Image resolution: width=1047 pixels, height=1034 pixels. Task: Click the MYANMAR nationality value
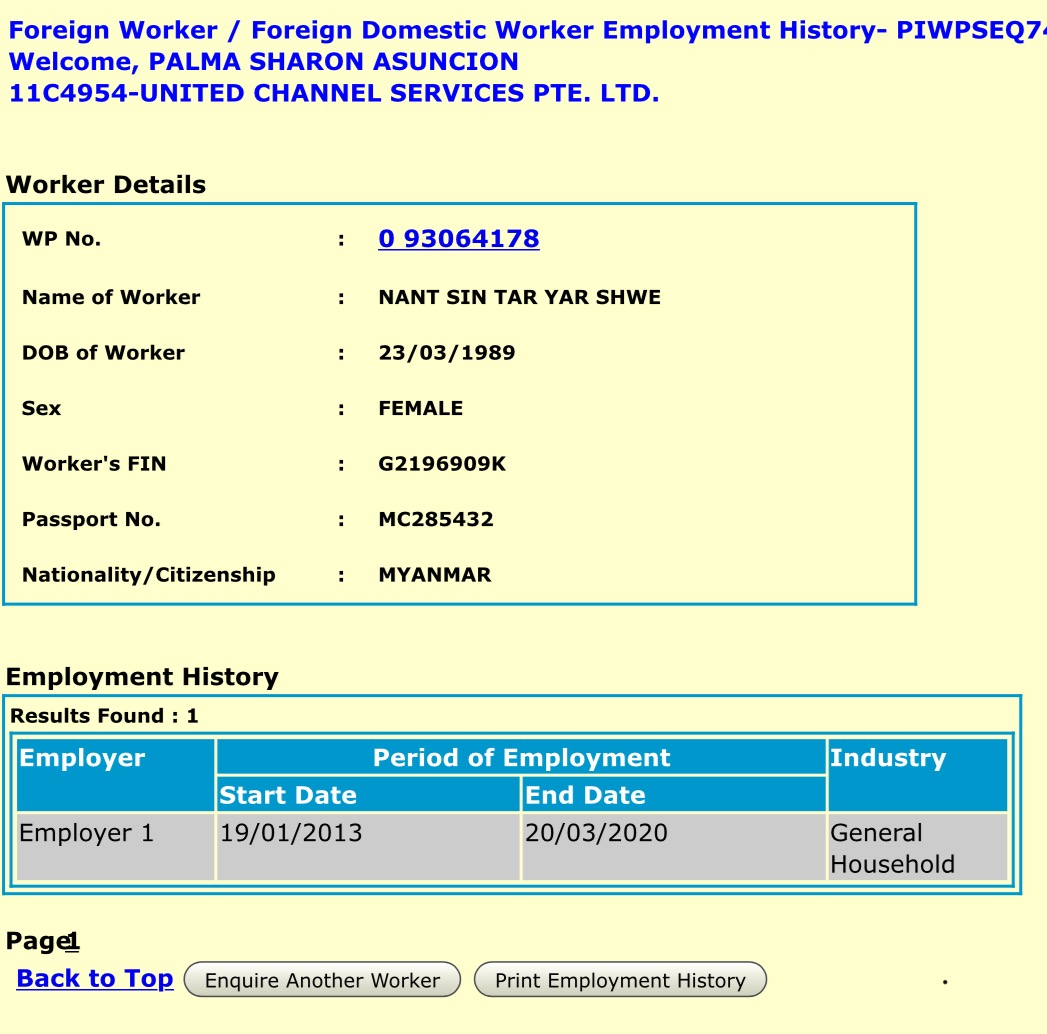pyautogui.click(x=435, y=575)
